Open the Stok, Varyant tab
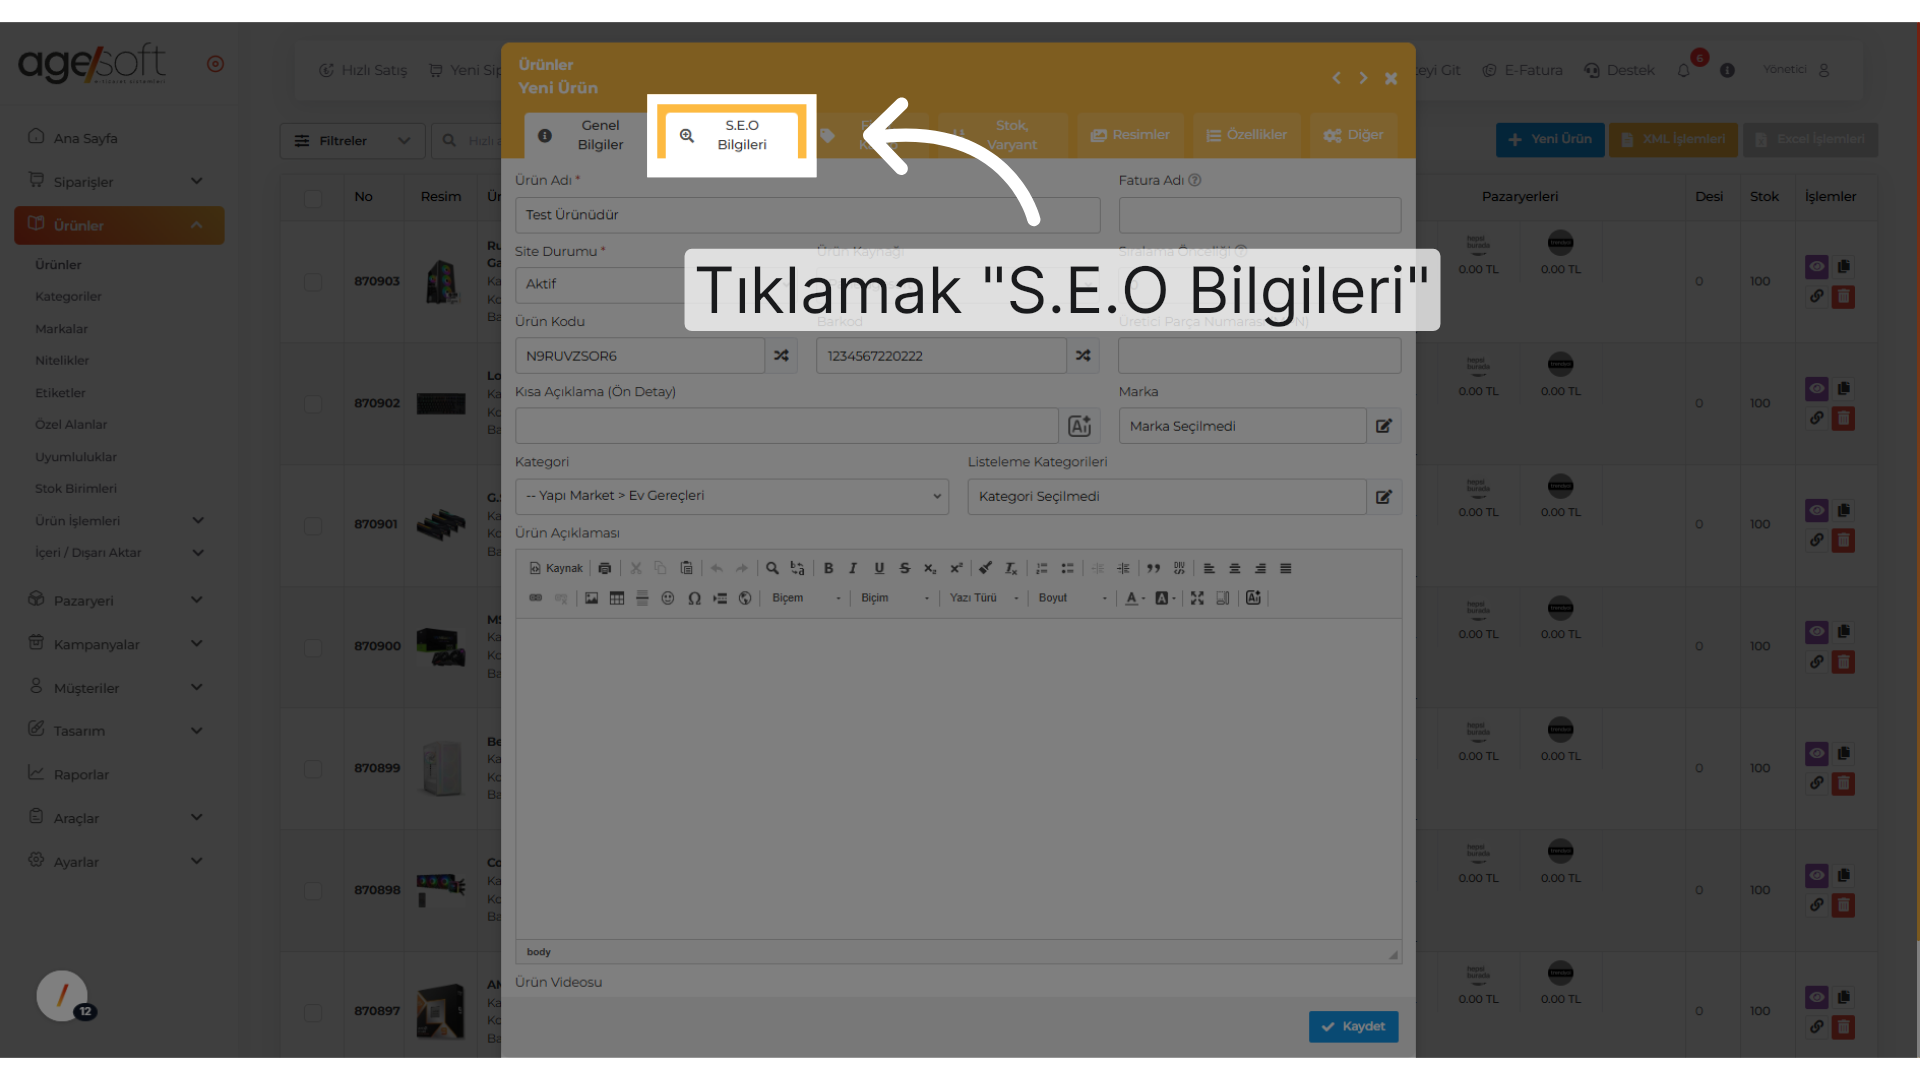1920x1080 pixels. 1003,135
